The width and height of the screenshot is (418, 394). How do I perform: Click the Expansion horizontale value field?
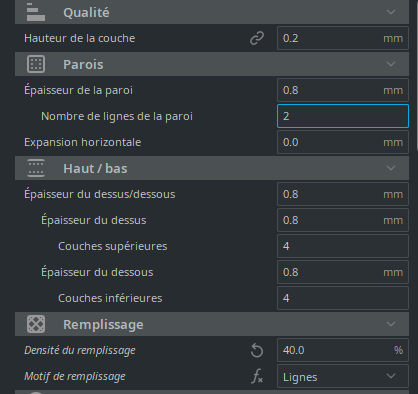tap(343, 142)
